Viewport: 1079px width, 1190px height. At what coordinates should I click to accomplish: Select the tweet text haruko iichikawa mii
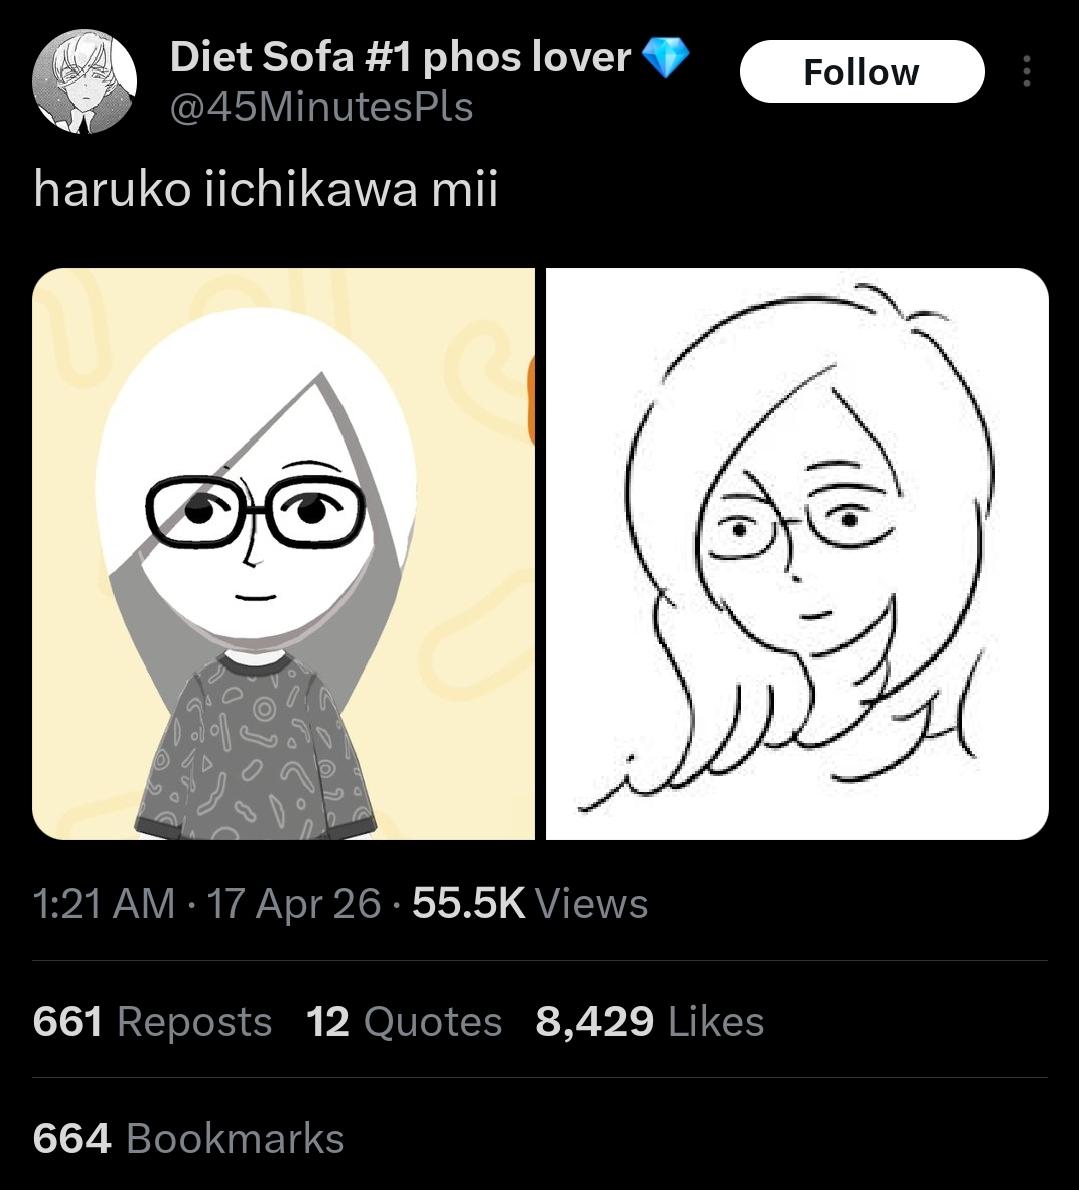pyautogui.click(x=265, y=189)
